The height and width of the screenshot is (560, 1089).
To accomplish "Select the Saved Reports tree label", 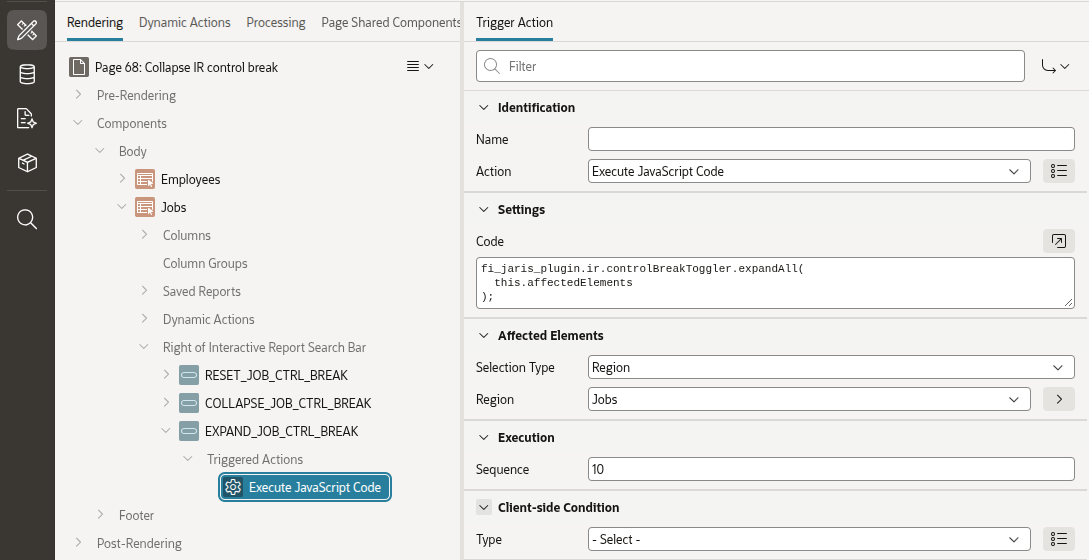I will pos(201,291).
